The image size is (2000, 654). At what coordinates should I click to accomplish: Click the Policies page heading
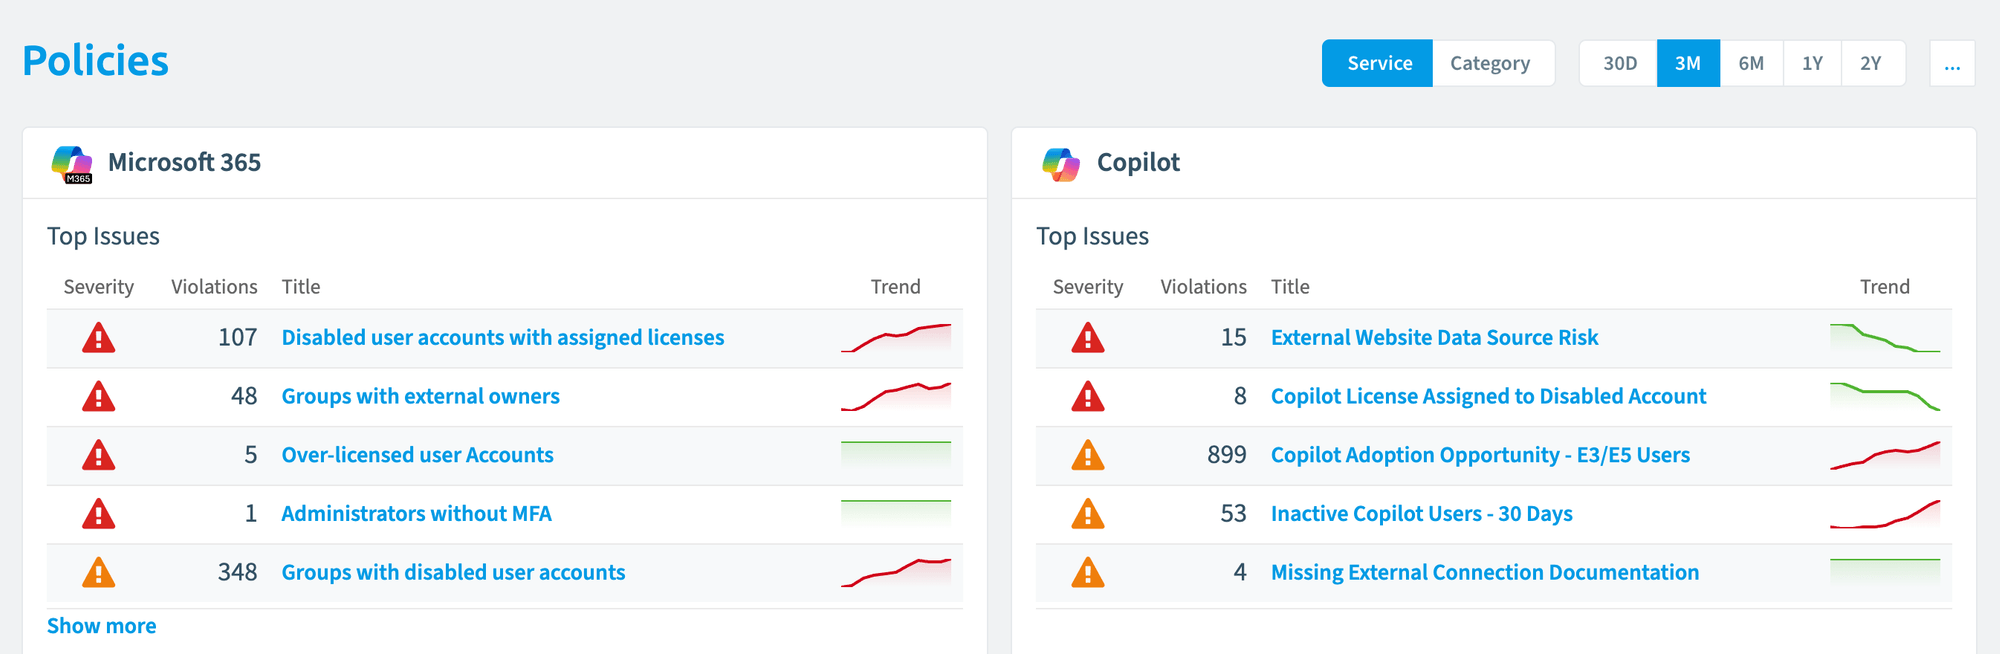(95, 61)
